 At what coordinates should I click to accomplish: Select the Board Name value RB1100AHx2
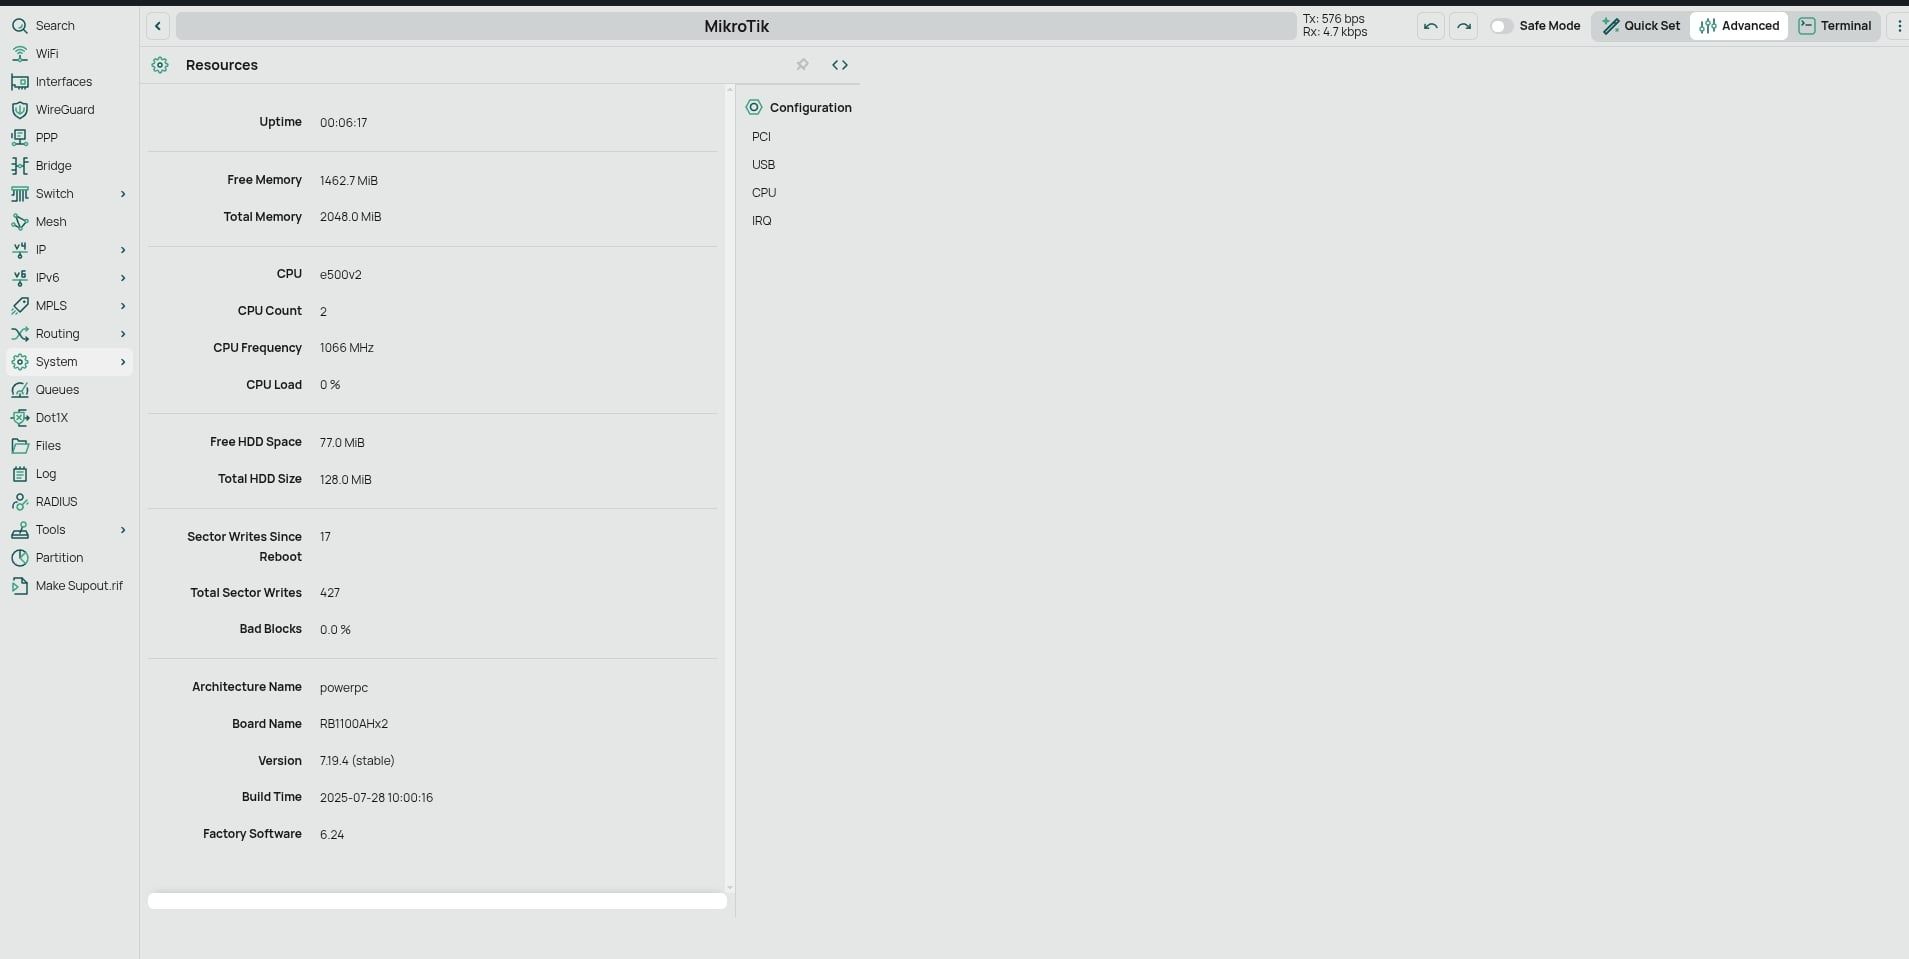[354, 724]
